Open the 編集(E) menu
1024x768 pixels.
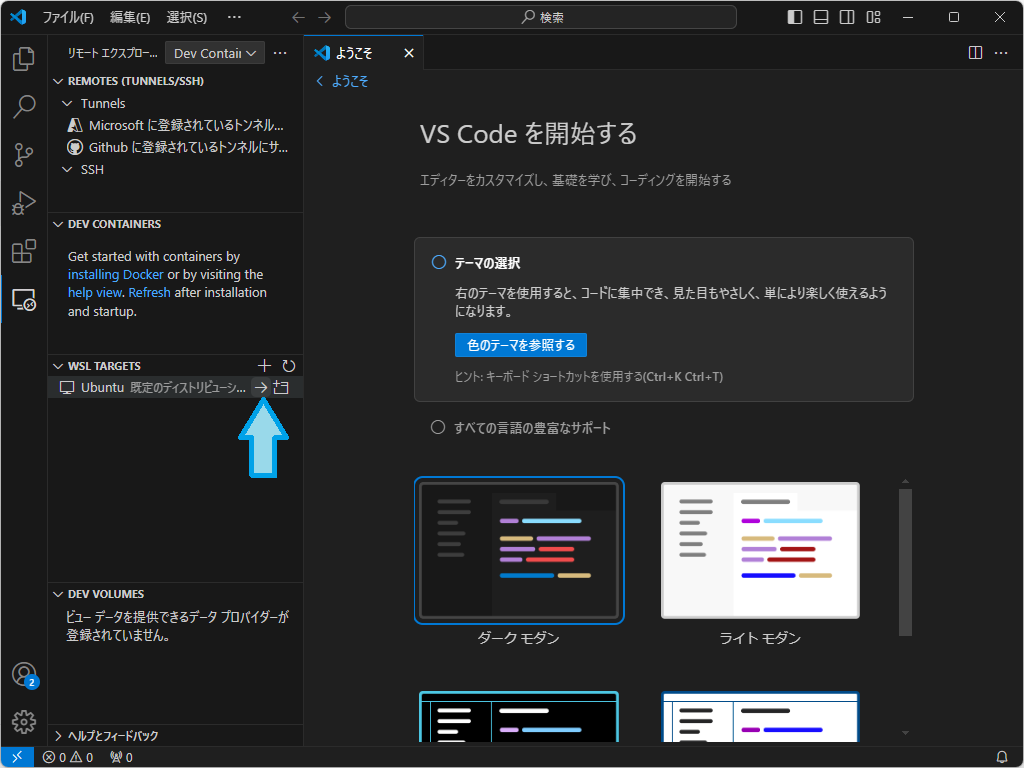pyautogui.click(x=130, y=18)
